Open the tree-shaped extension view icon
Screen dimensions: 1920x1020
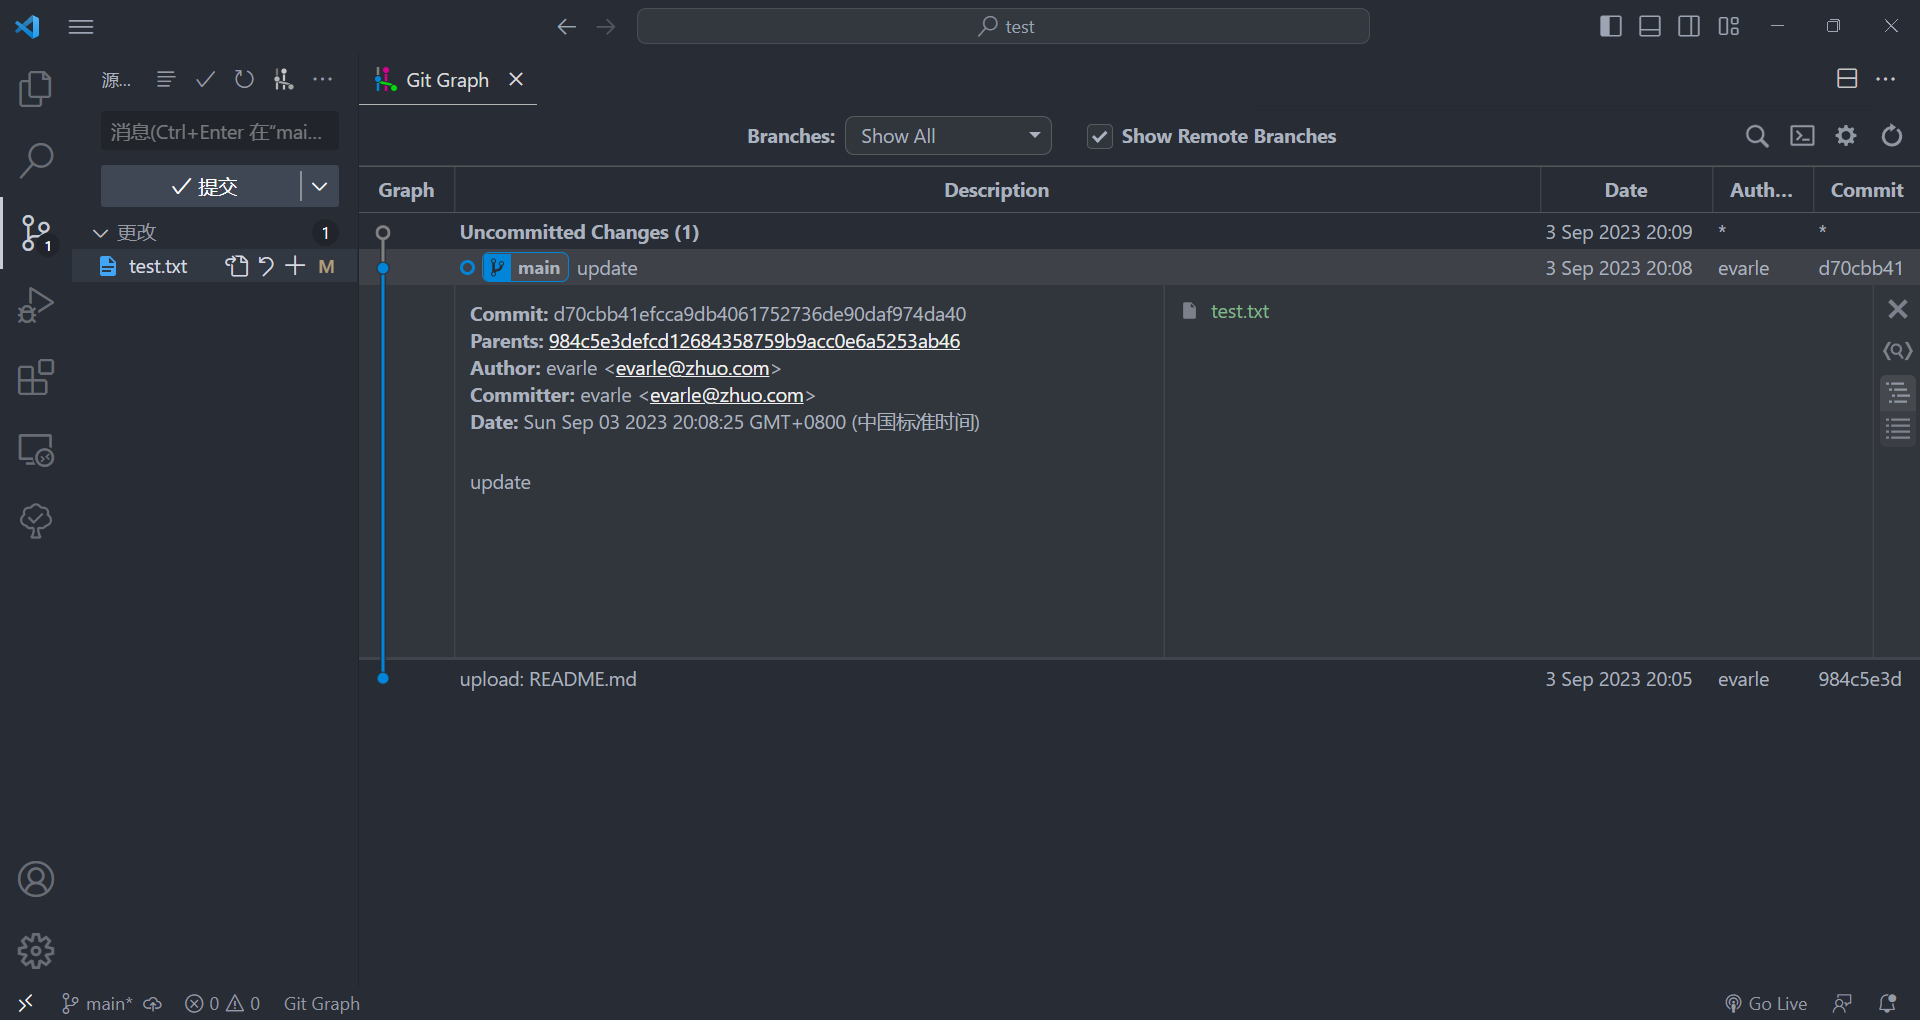coord(36,521)
